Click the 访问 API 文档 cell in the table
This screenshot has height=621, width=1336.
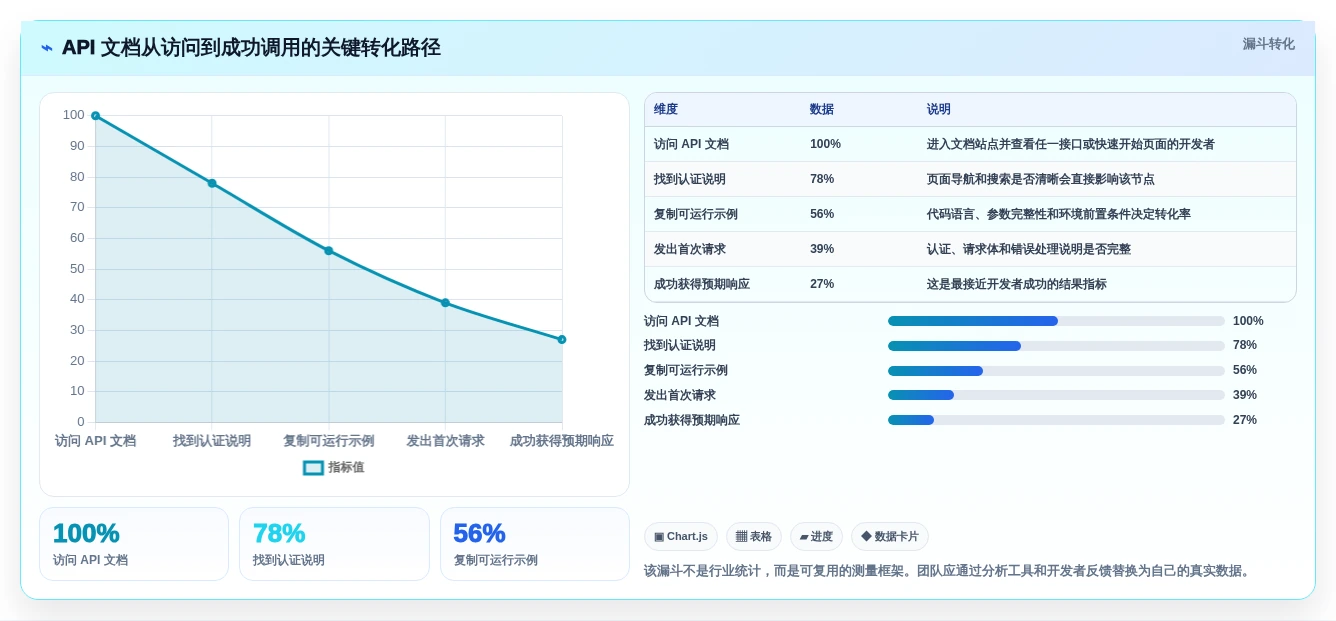tap(691, 144)
